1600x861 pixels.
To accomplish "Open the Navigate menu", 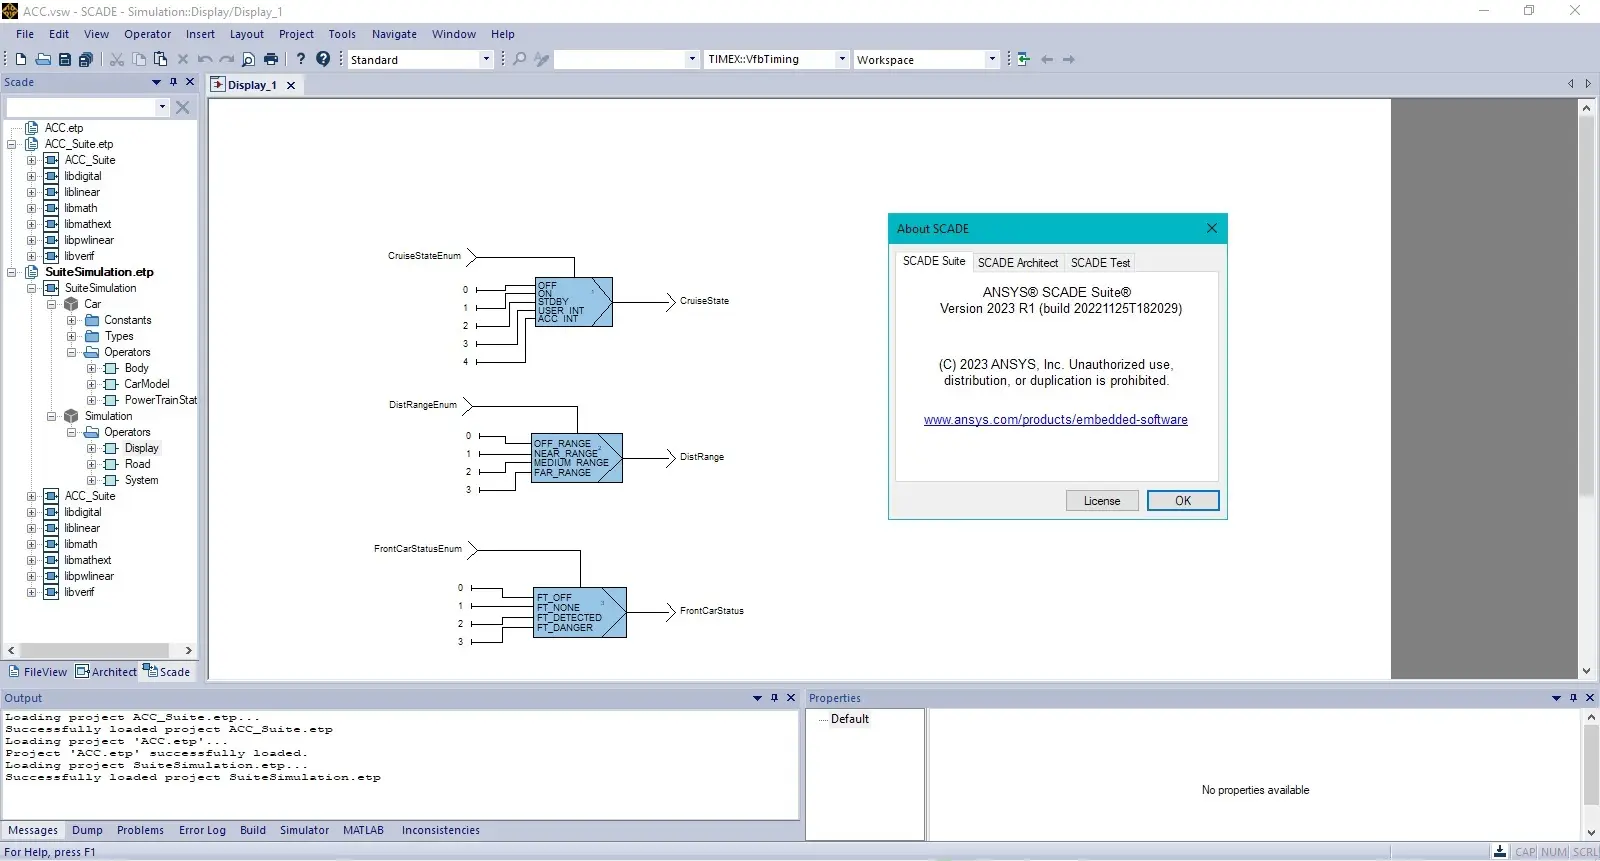I will [x=394, y=34].
